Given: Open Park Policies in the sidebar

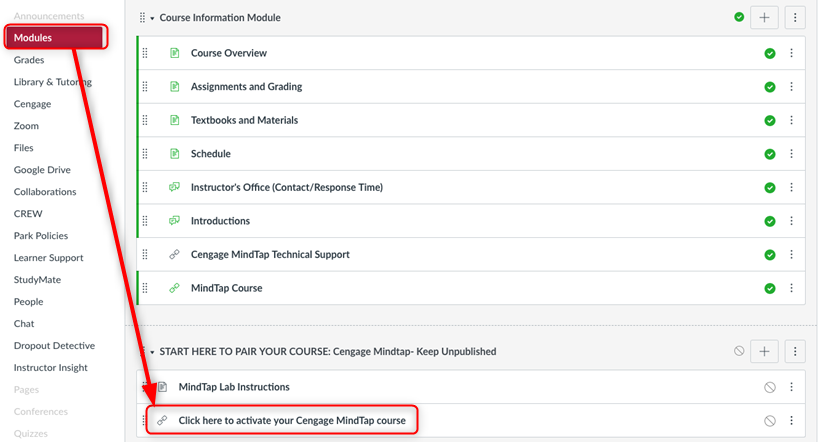Looking at the screenshot, I should (41, 235).
